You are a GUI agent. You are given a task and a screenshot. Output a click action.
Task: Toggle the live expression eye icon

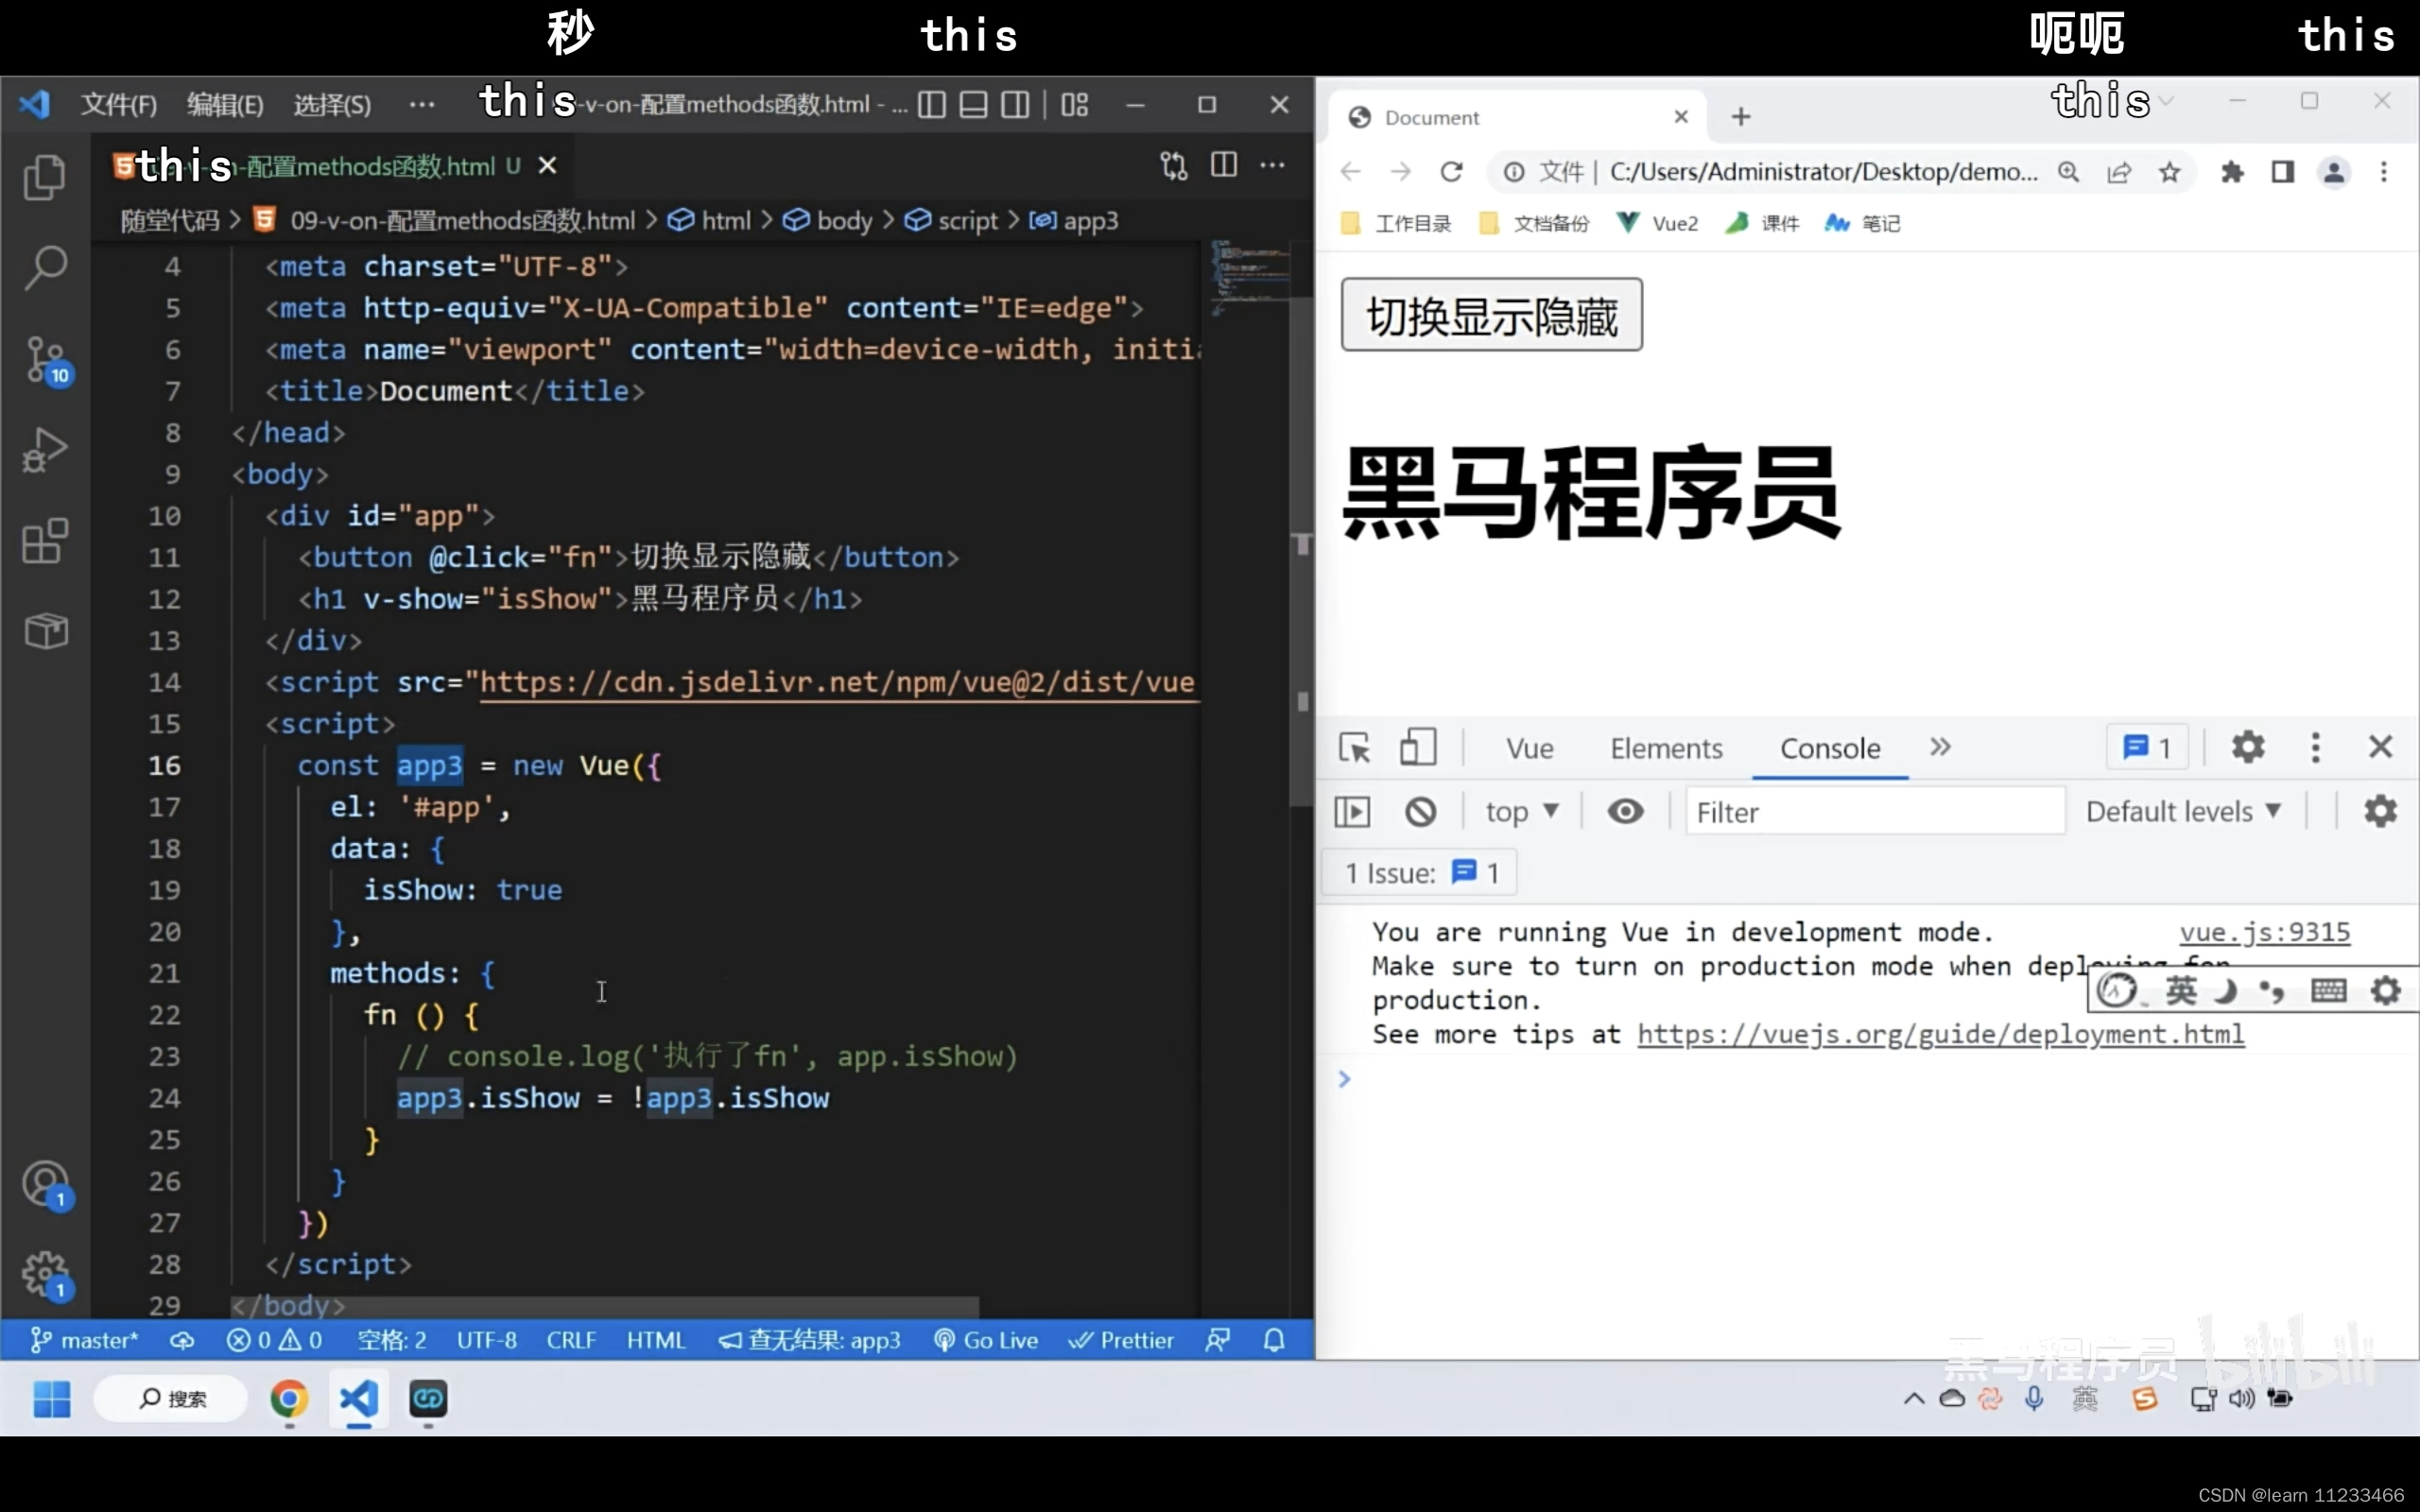(1625, 811)
